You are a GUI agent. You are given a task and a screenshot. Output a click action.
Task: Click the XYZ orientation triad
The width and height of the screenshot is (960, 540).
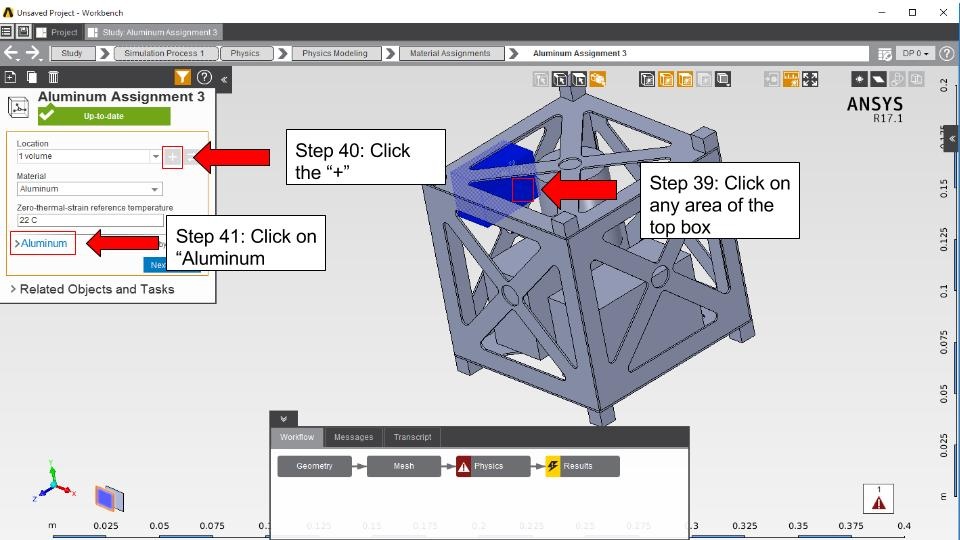[53, 481]
